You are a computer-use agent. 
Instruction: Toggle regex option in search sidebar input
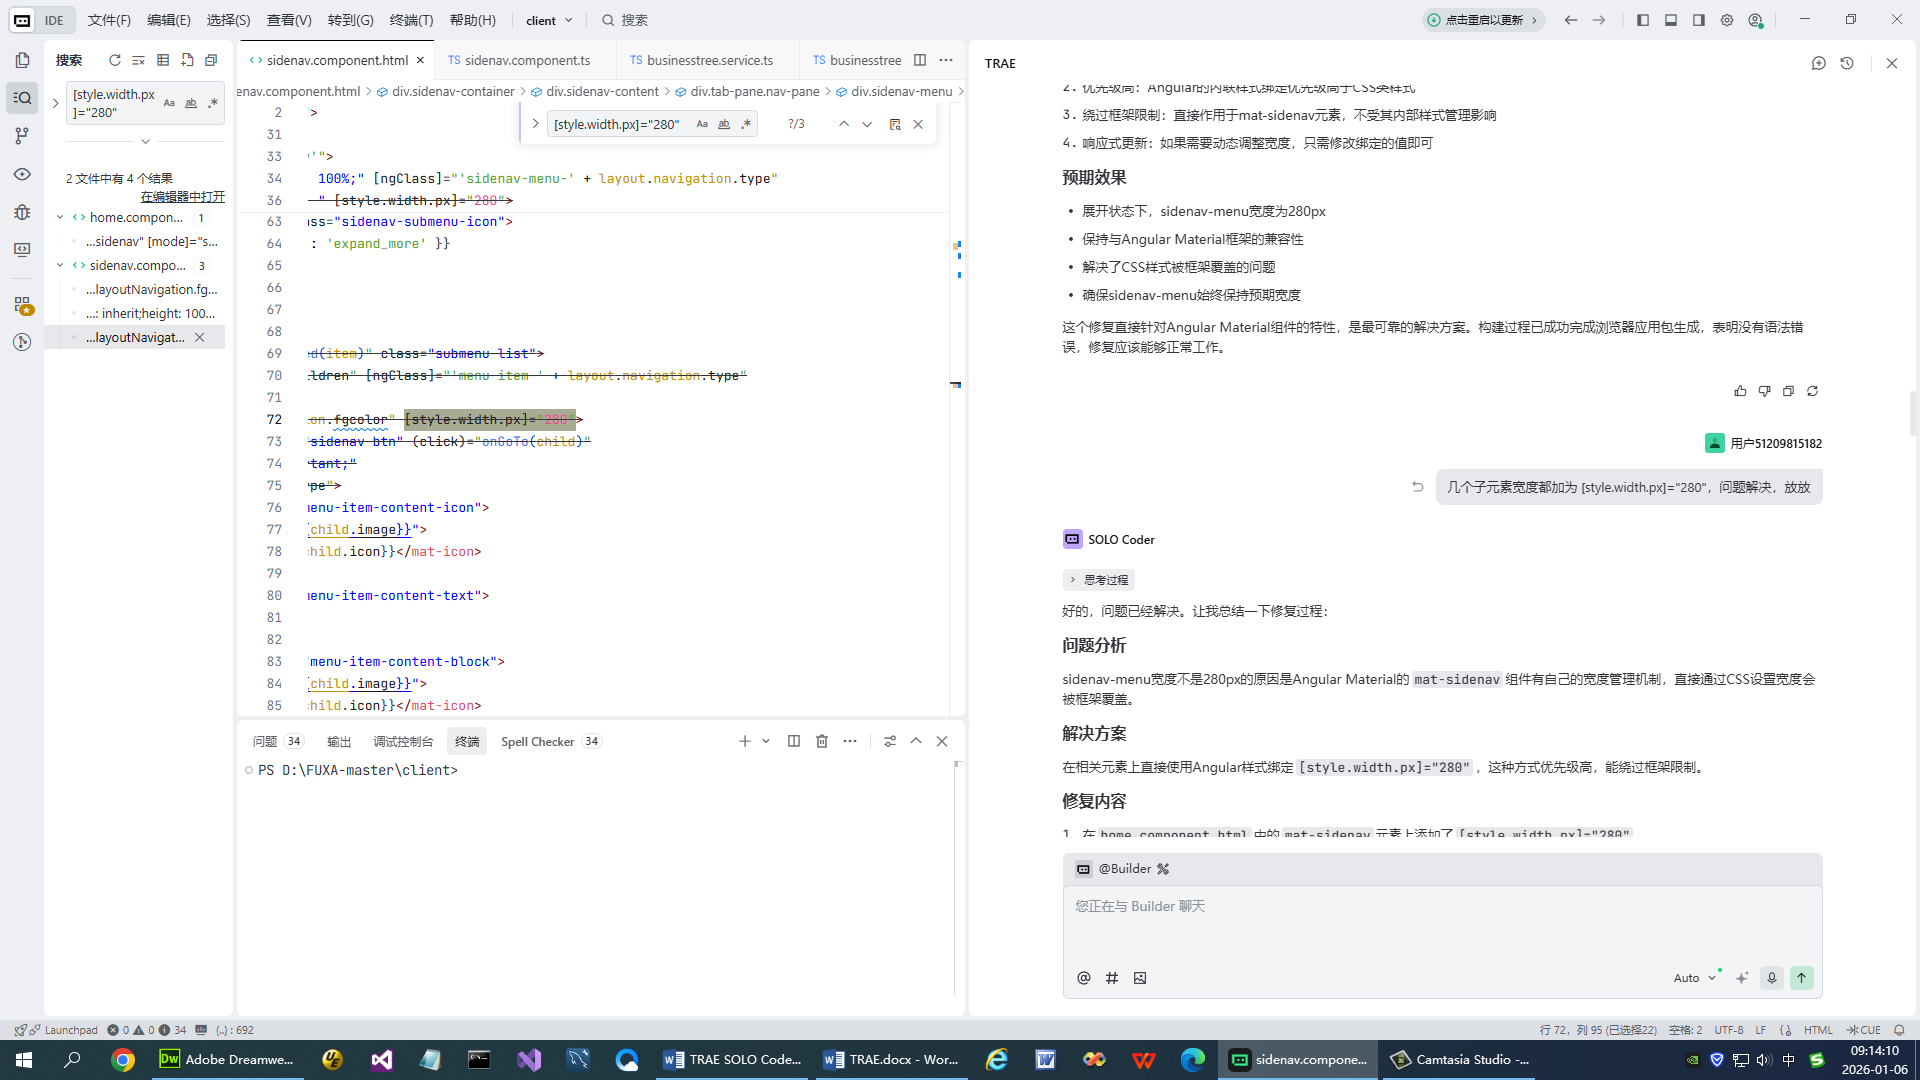pyautogui.click(x=213, y=103)
